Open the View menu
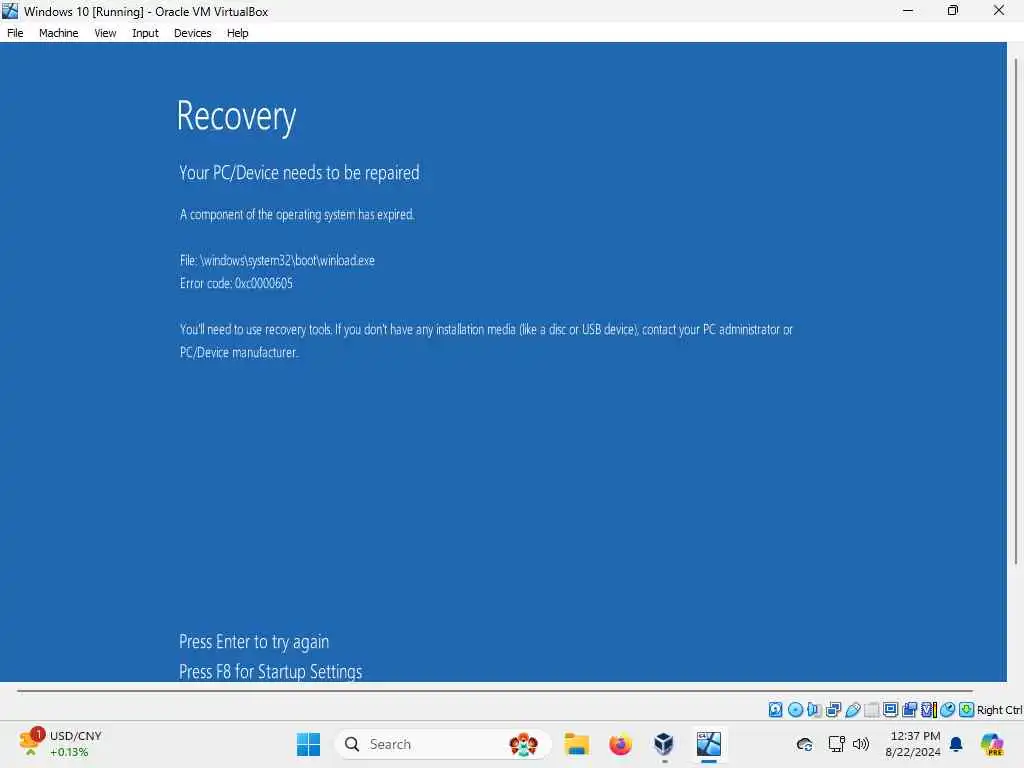Screen dimensions: 1024x768 [105, 33]
